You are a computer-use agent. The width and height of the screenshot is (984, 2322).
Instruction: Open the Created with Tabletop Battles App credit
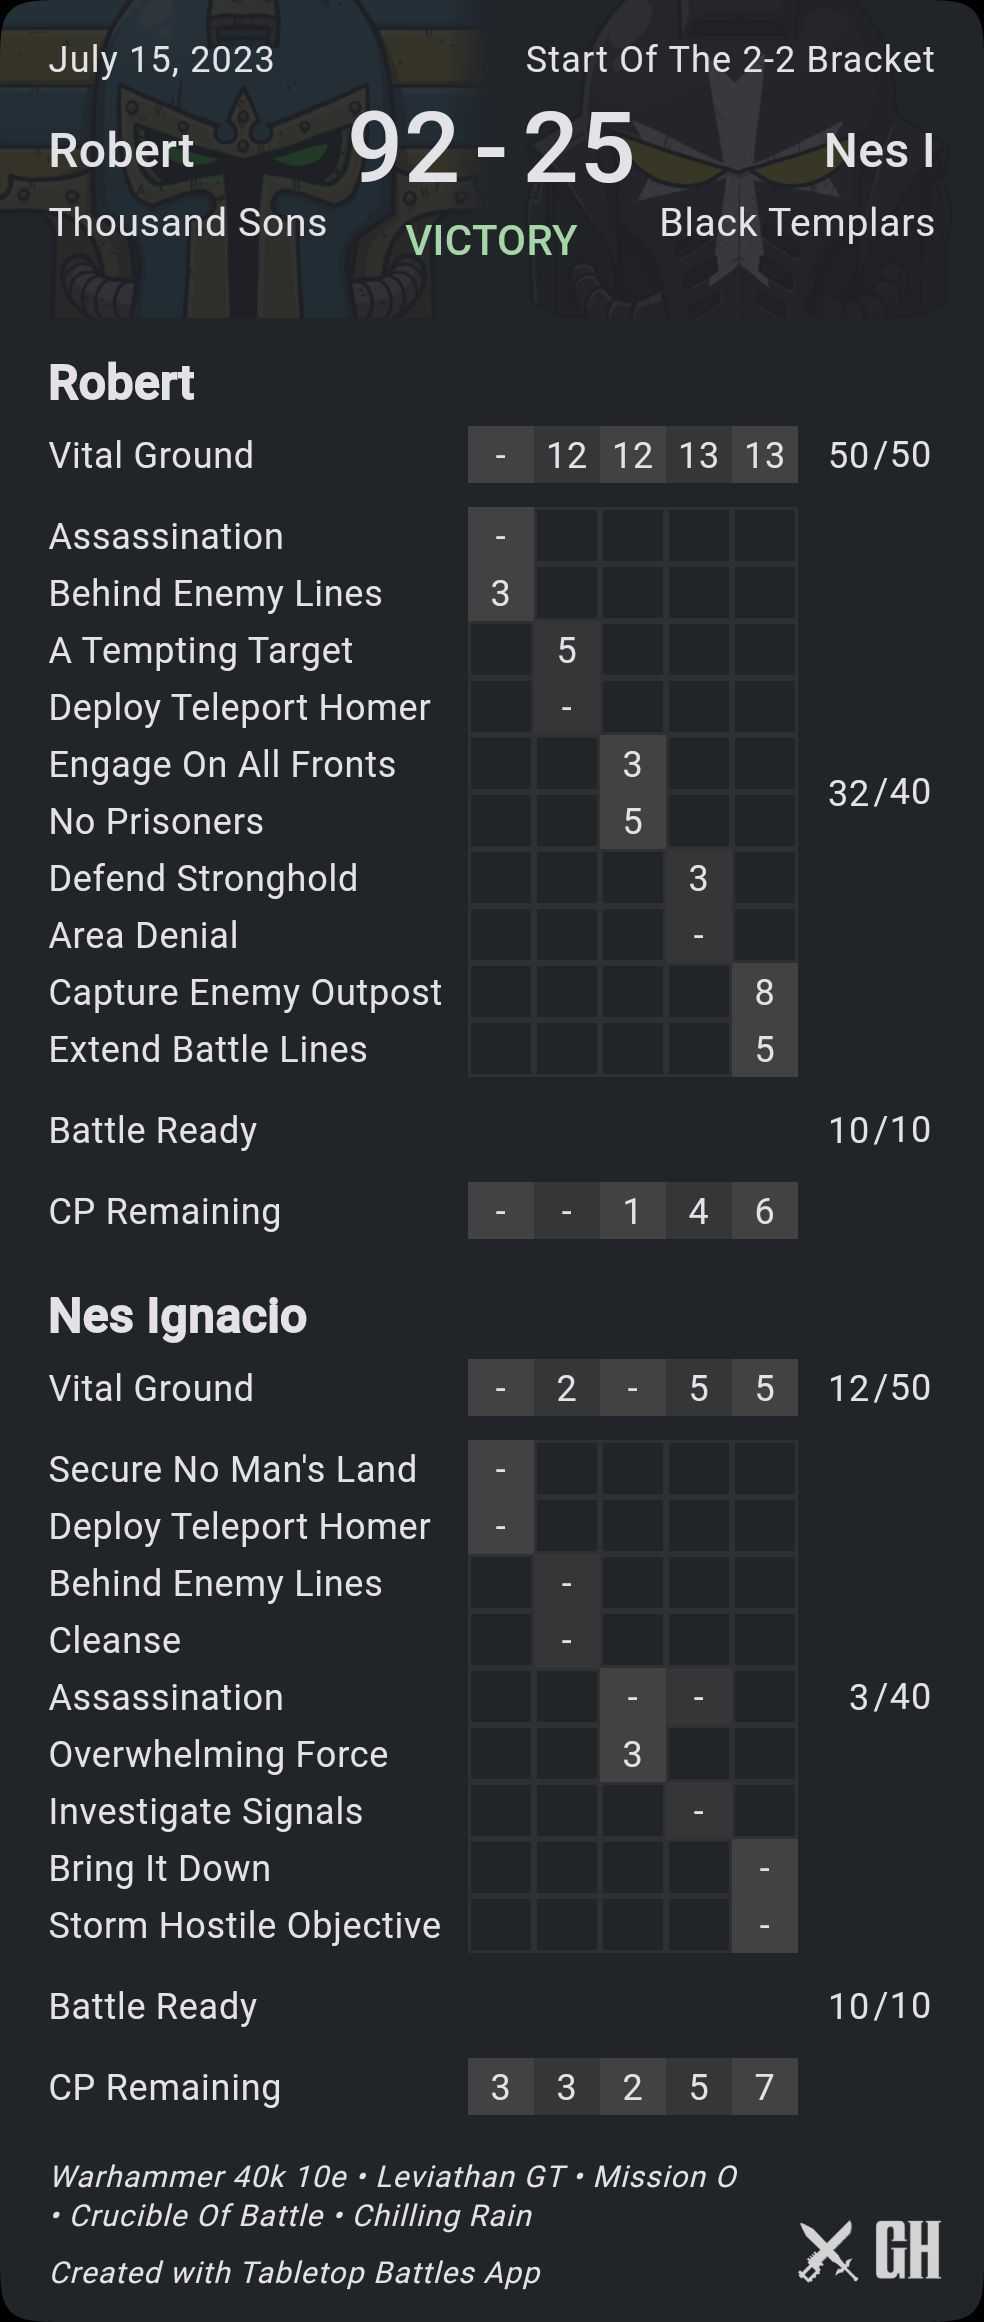pos(295,2272)
